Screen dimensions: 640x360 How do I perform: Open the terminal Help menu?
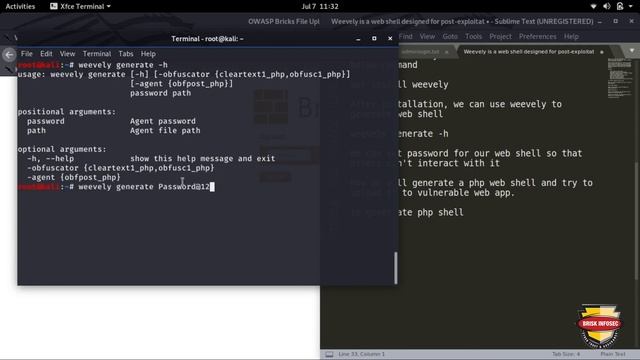tap(148, 53)
